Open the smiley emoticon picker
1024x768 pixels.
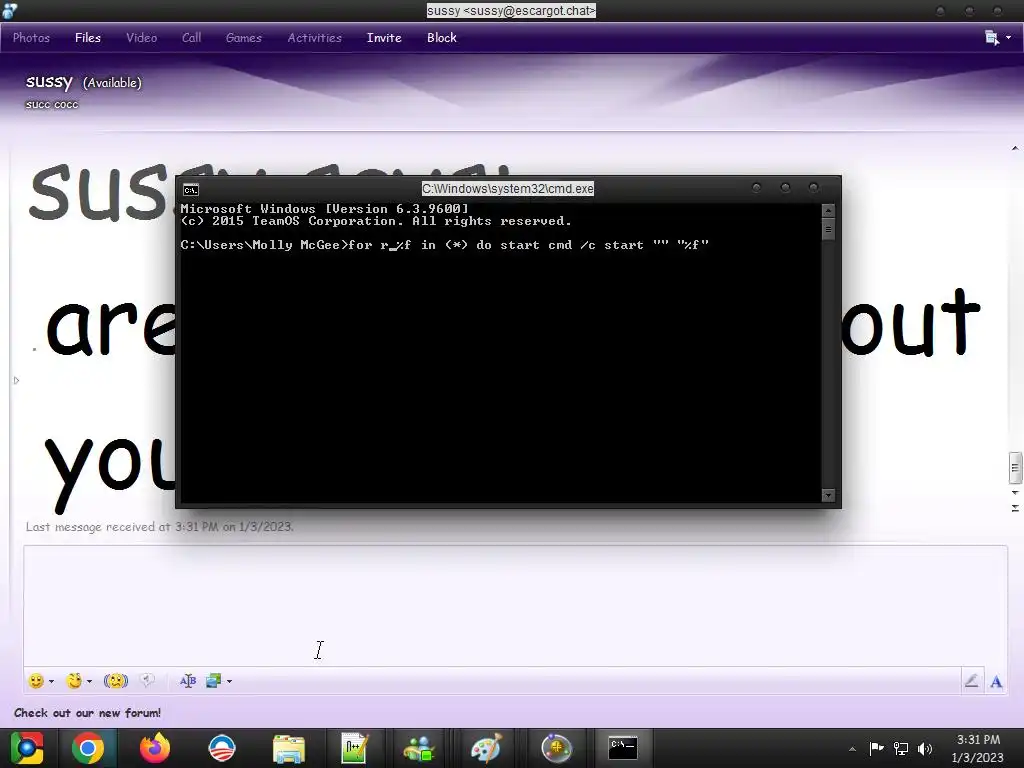tap(36, 681)
